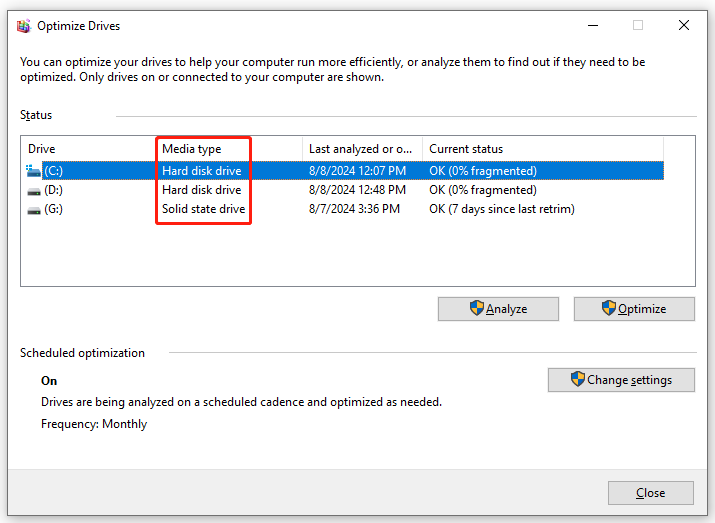Image resolution: width=715 pixels, height=523 pixels.
Task: Sort by the Current status column header
Action: coord(543,149)
